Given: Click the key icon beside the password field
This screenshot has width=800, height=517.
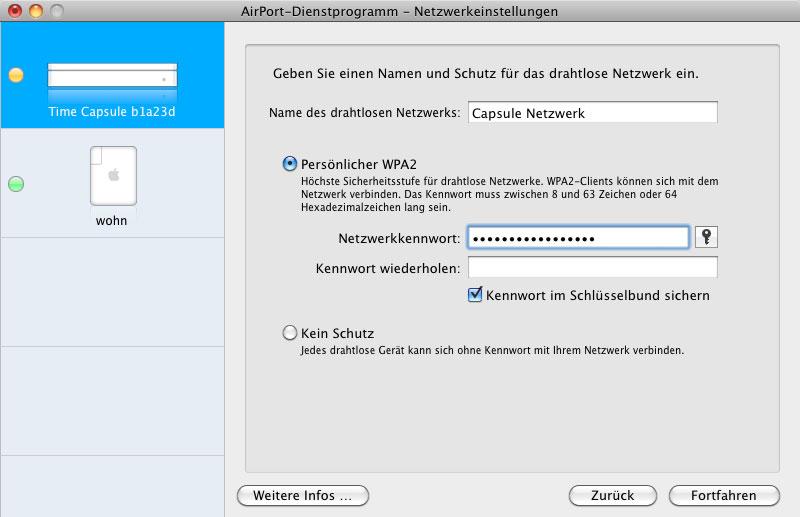Looking at the screenshot, I should 706,237.
